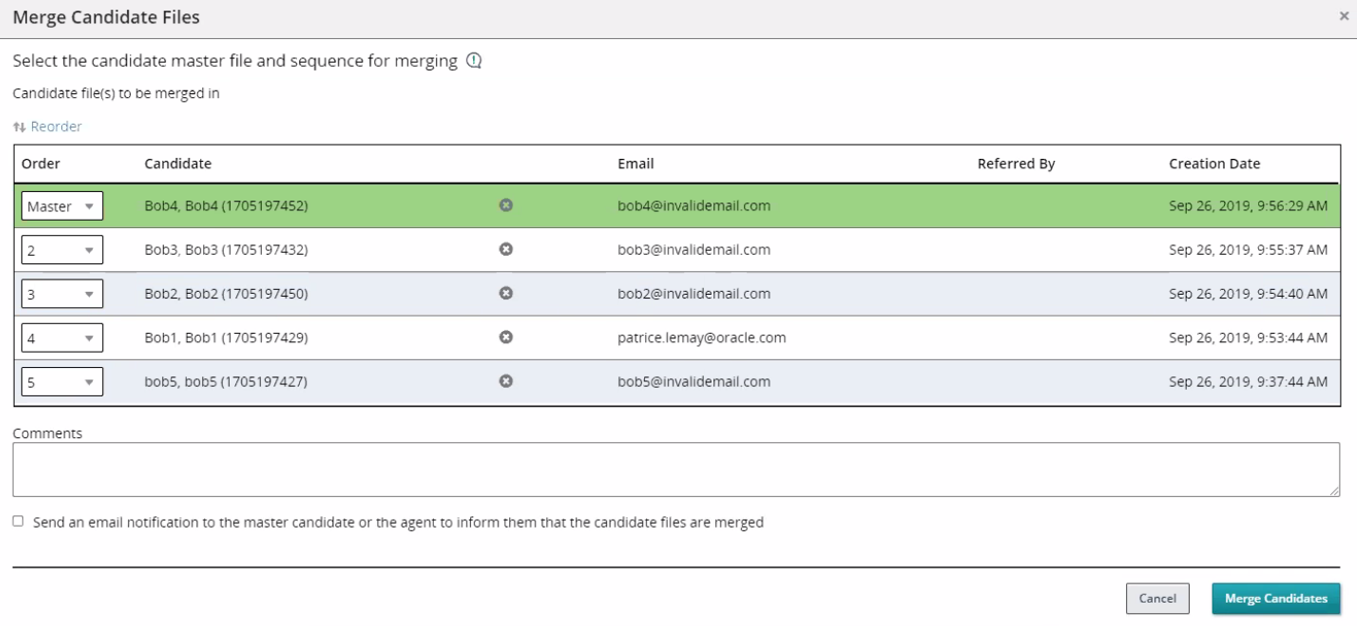Click the info icon beside merging heading

474,61
